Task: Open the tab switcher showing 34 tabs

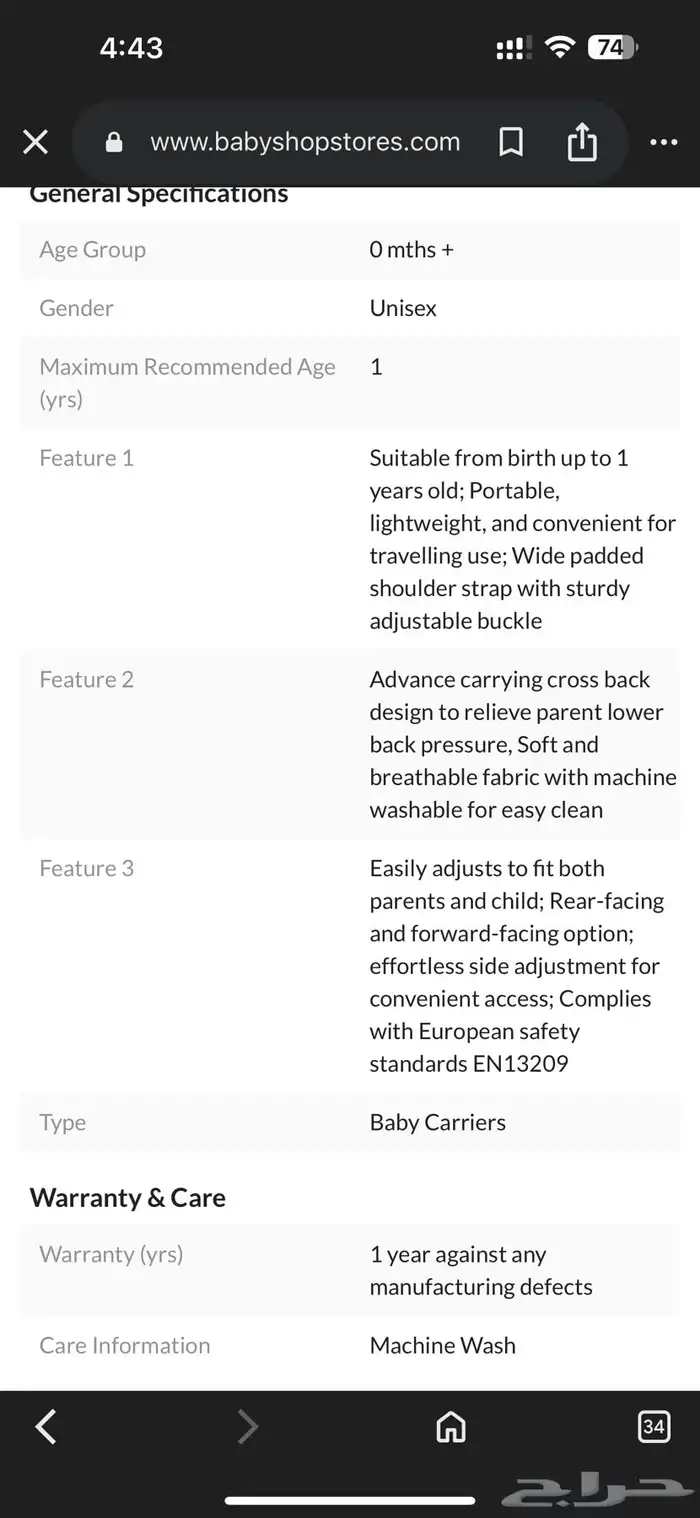Action: (654, 1426)
